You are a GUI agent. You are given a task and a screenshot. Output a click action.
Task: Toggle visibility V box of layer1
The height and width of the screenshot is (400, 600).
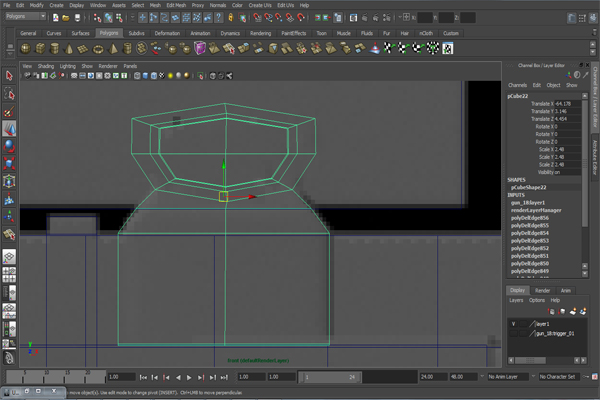pyautogui.click(x=514, y=324)
